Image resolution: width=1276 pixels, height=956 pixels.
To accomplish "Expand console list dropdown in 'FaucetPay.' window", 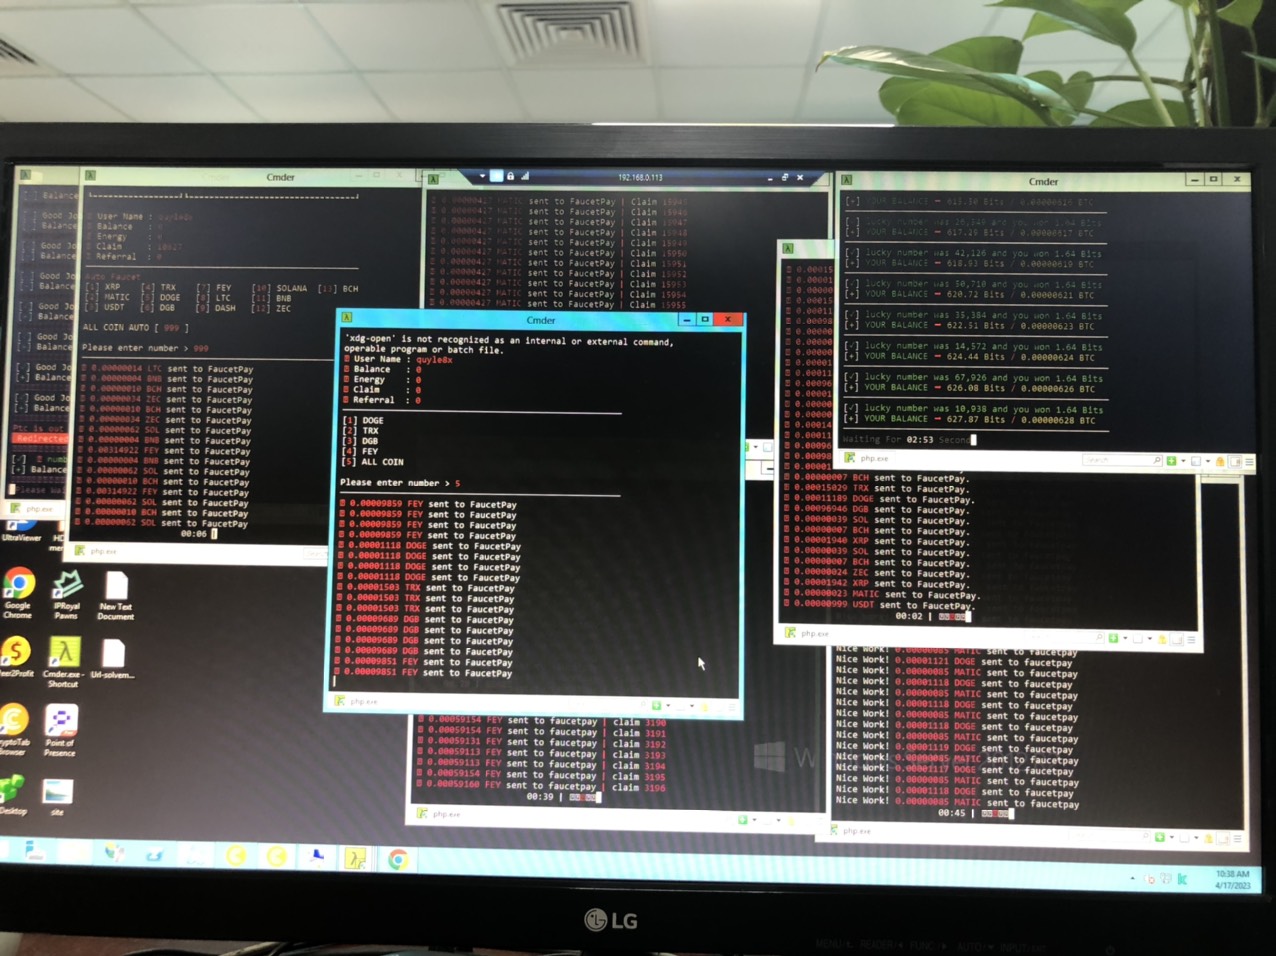I will (x=1149, y=638).
